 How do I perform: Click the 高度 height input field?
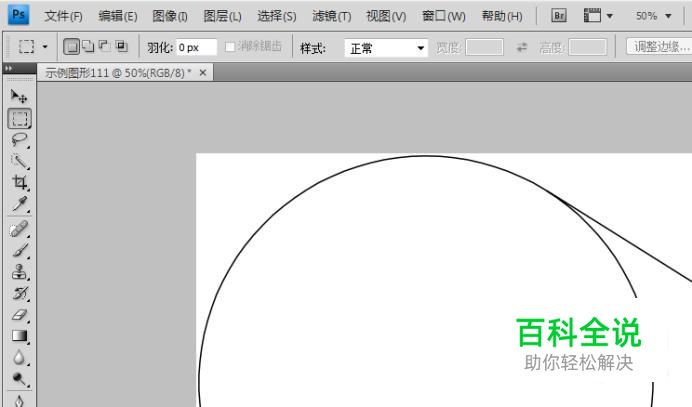pos(588,47)
